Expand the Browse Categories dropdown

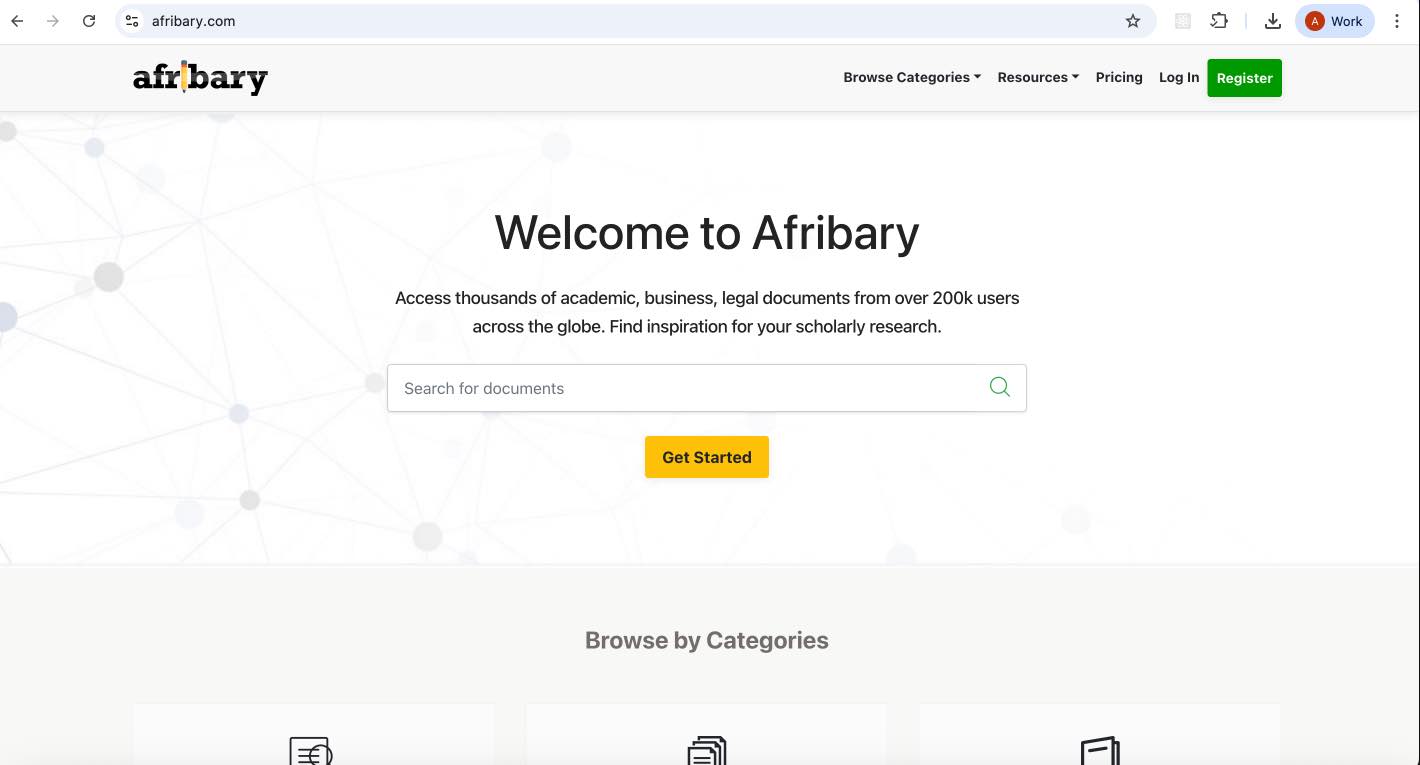click(x=911, y=77)
